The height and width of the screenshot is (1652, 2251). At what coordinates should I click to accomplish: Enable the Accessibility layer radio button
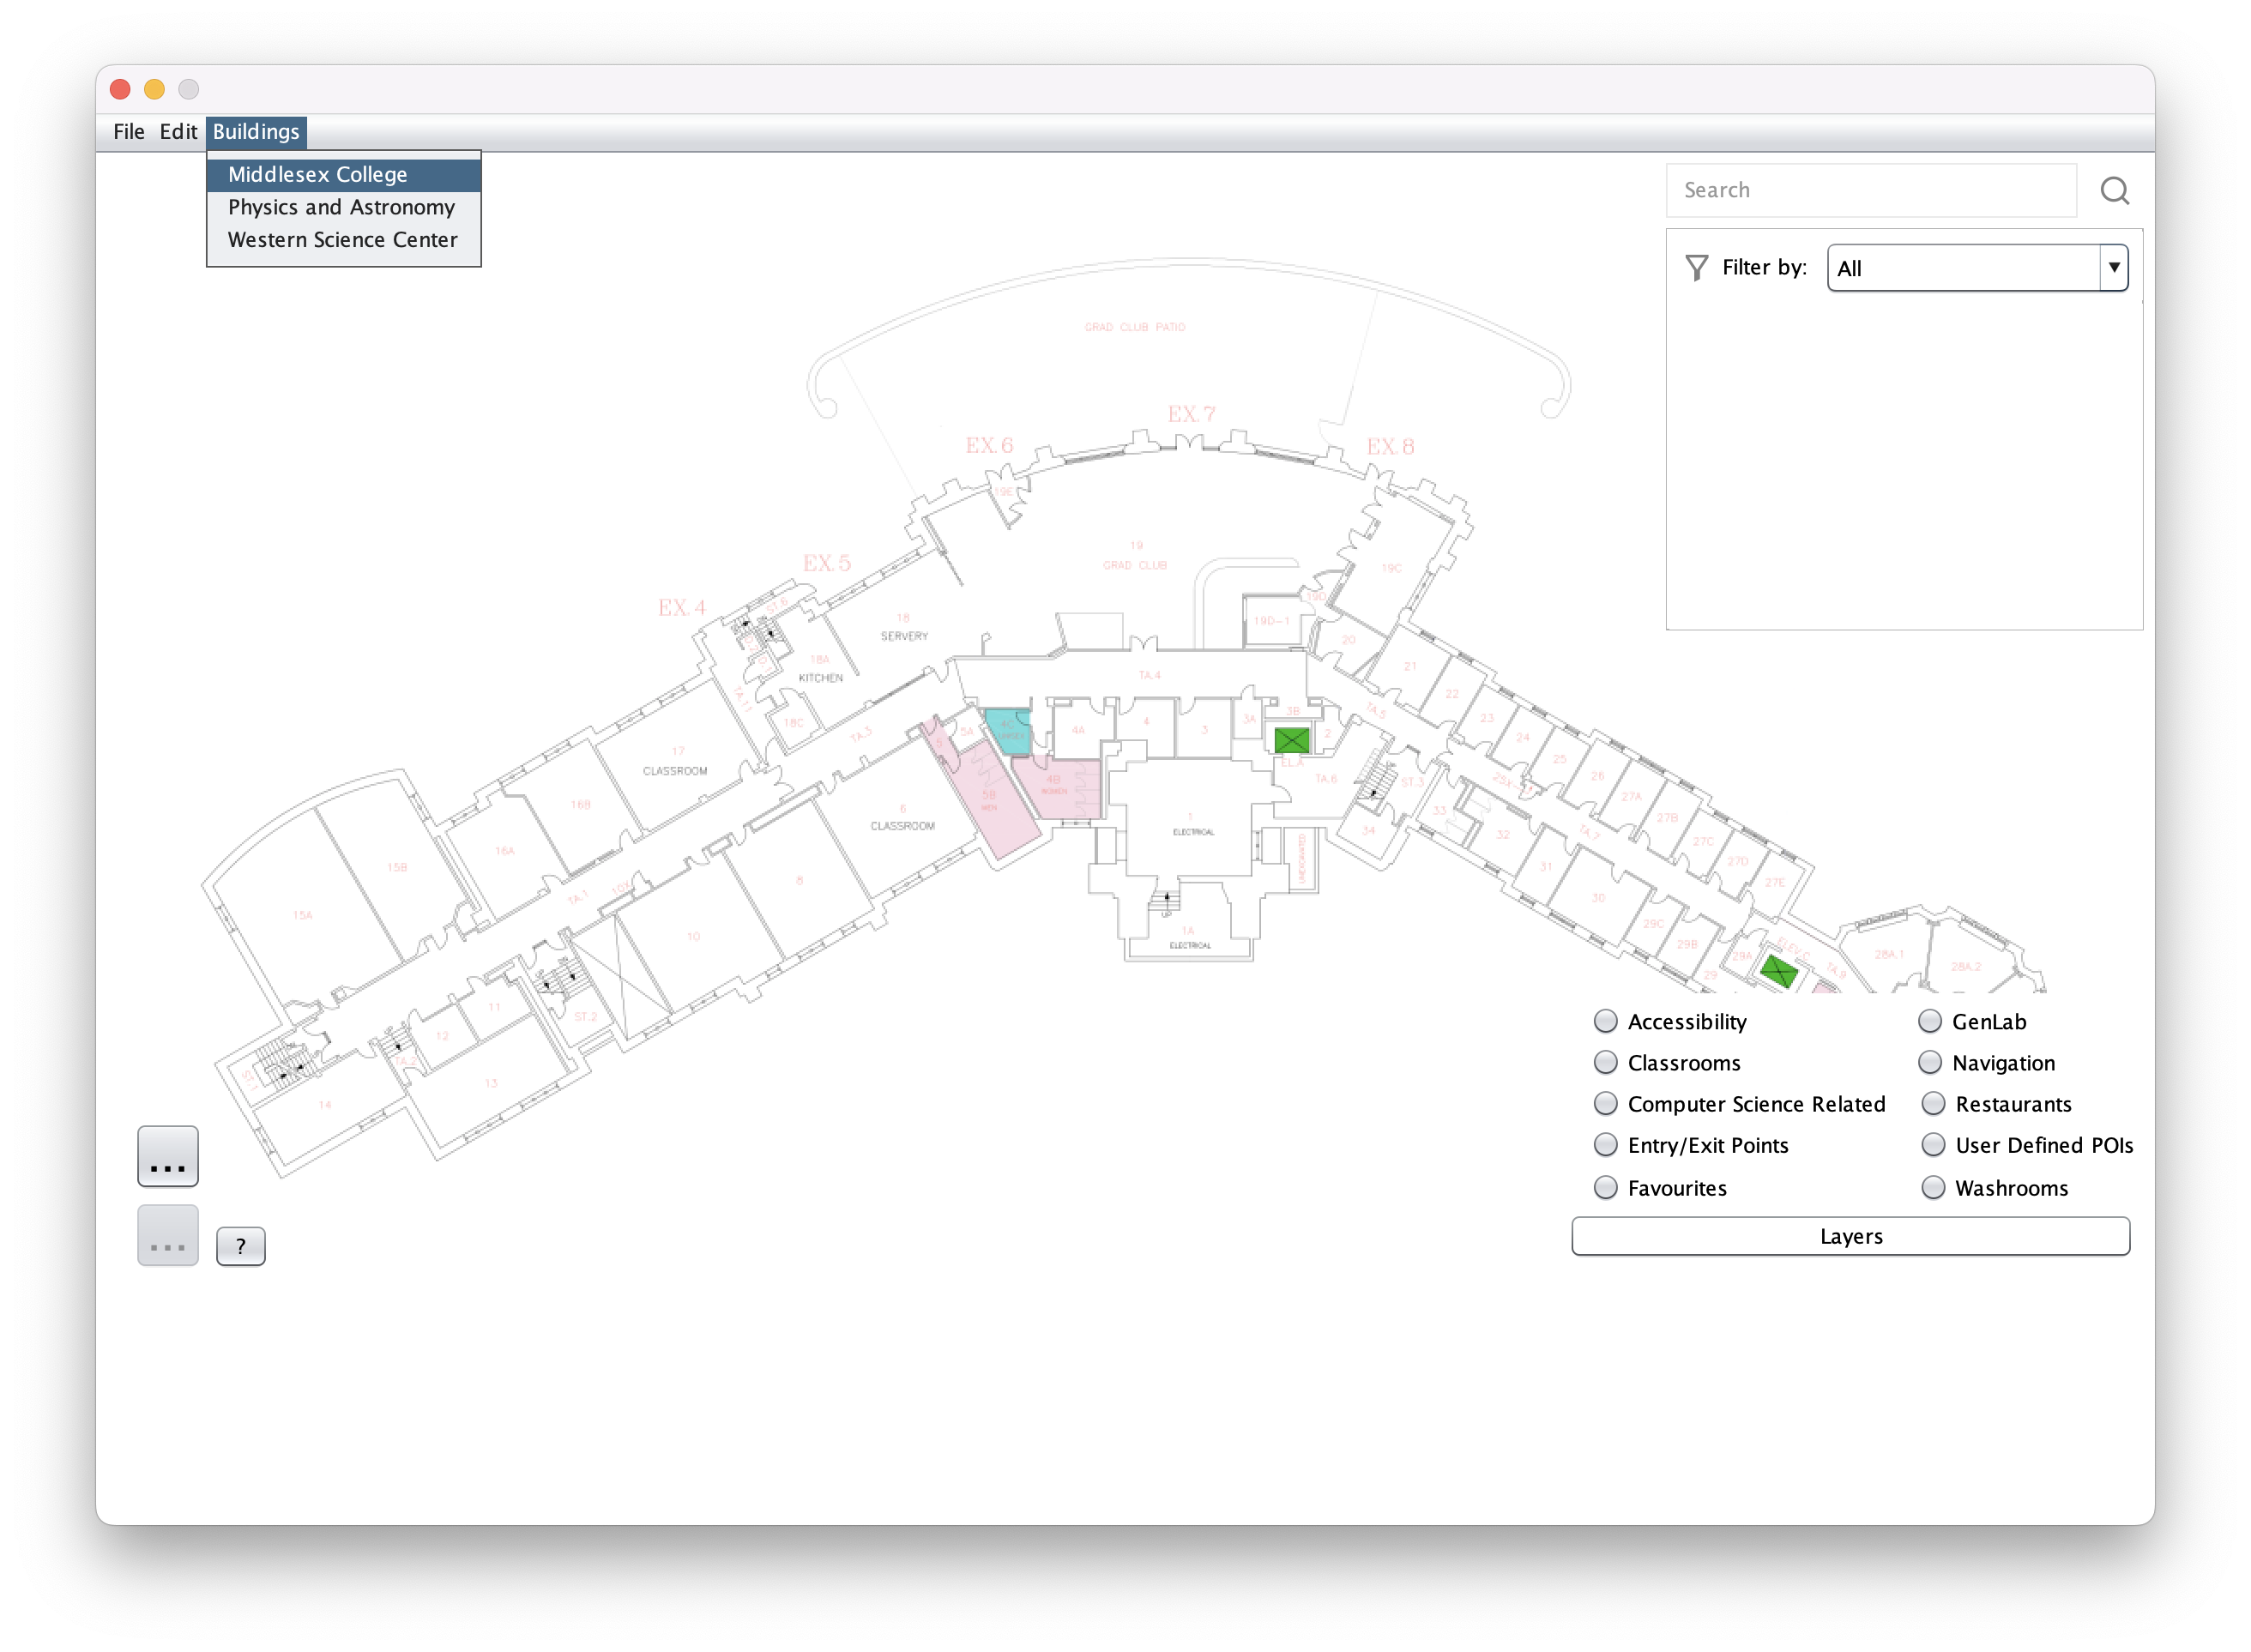tap(1605, 1021)
